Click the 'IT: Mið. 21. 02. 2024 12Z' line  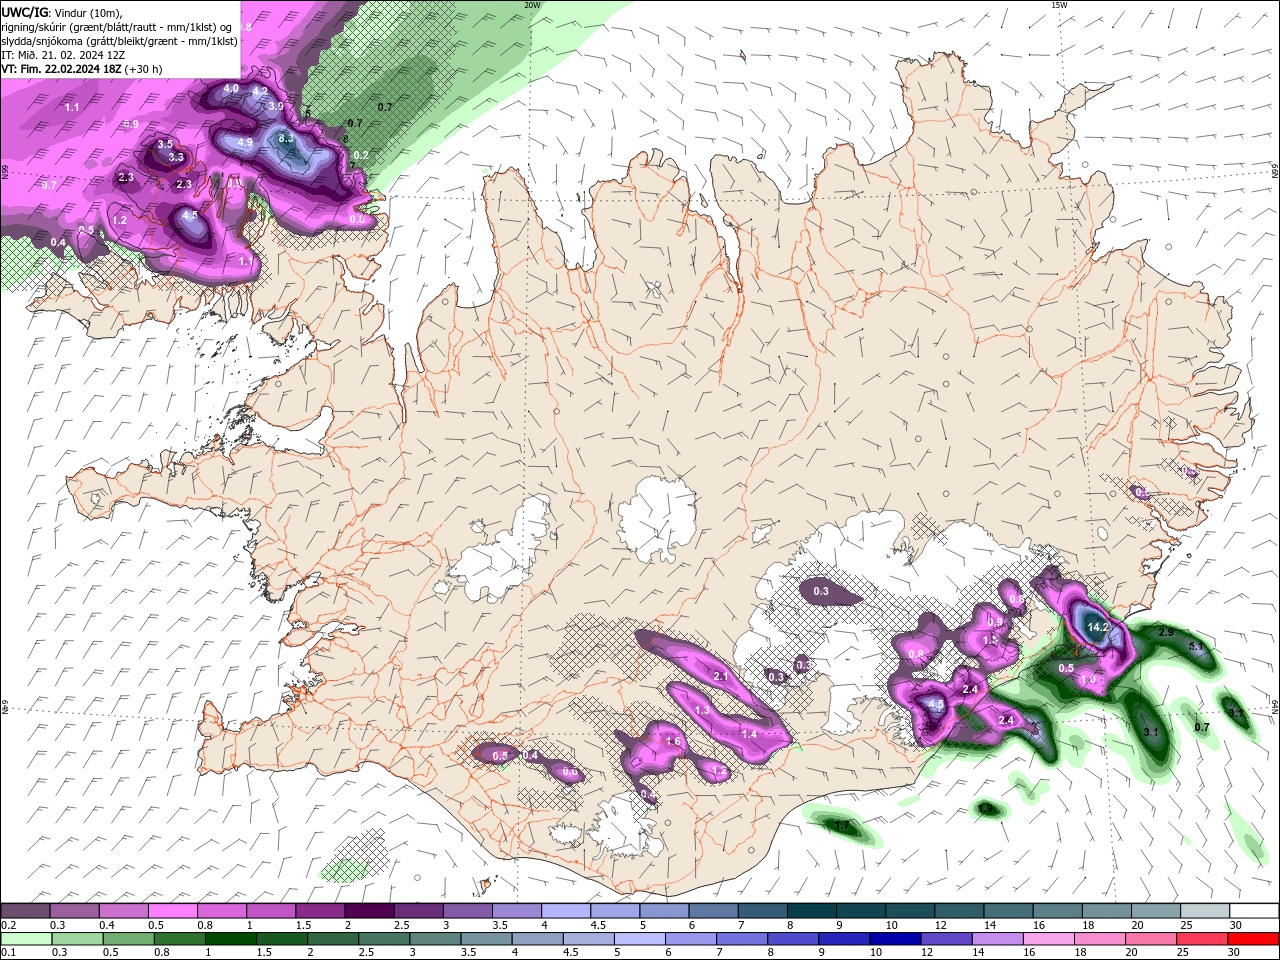click(63, 55)
